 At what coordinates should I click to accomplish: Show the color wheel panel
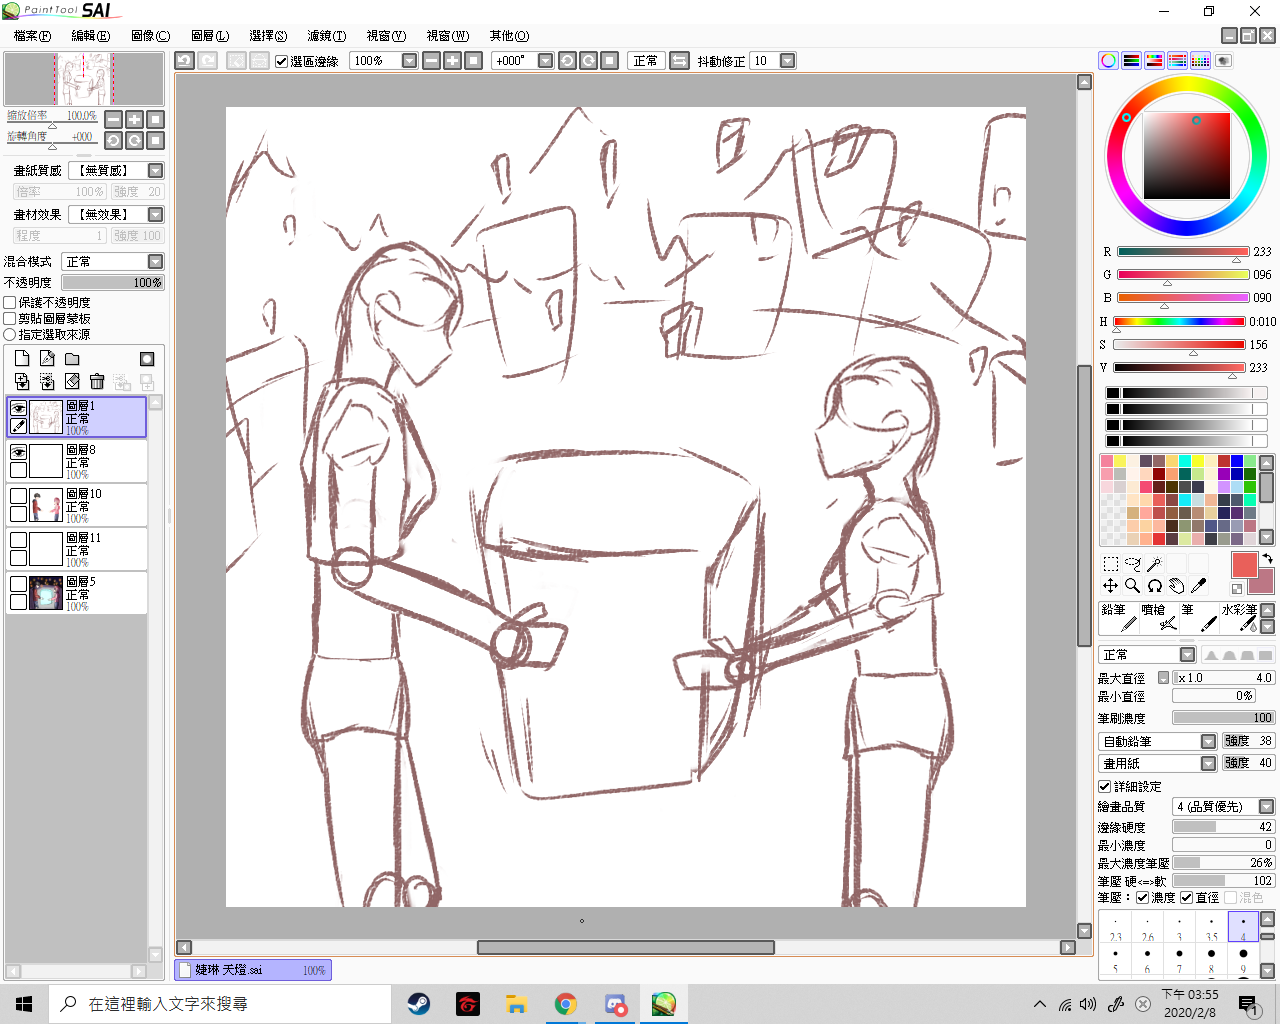click(1108, 61)
